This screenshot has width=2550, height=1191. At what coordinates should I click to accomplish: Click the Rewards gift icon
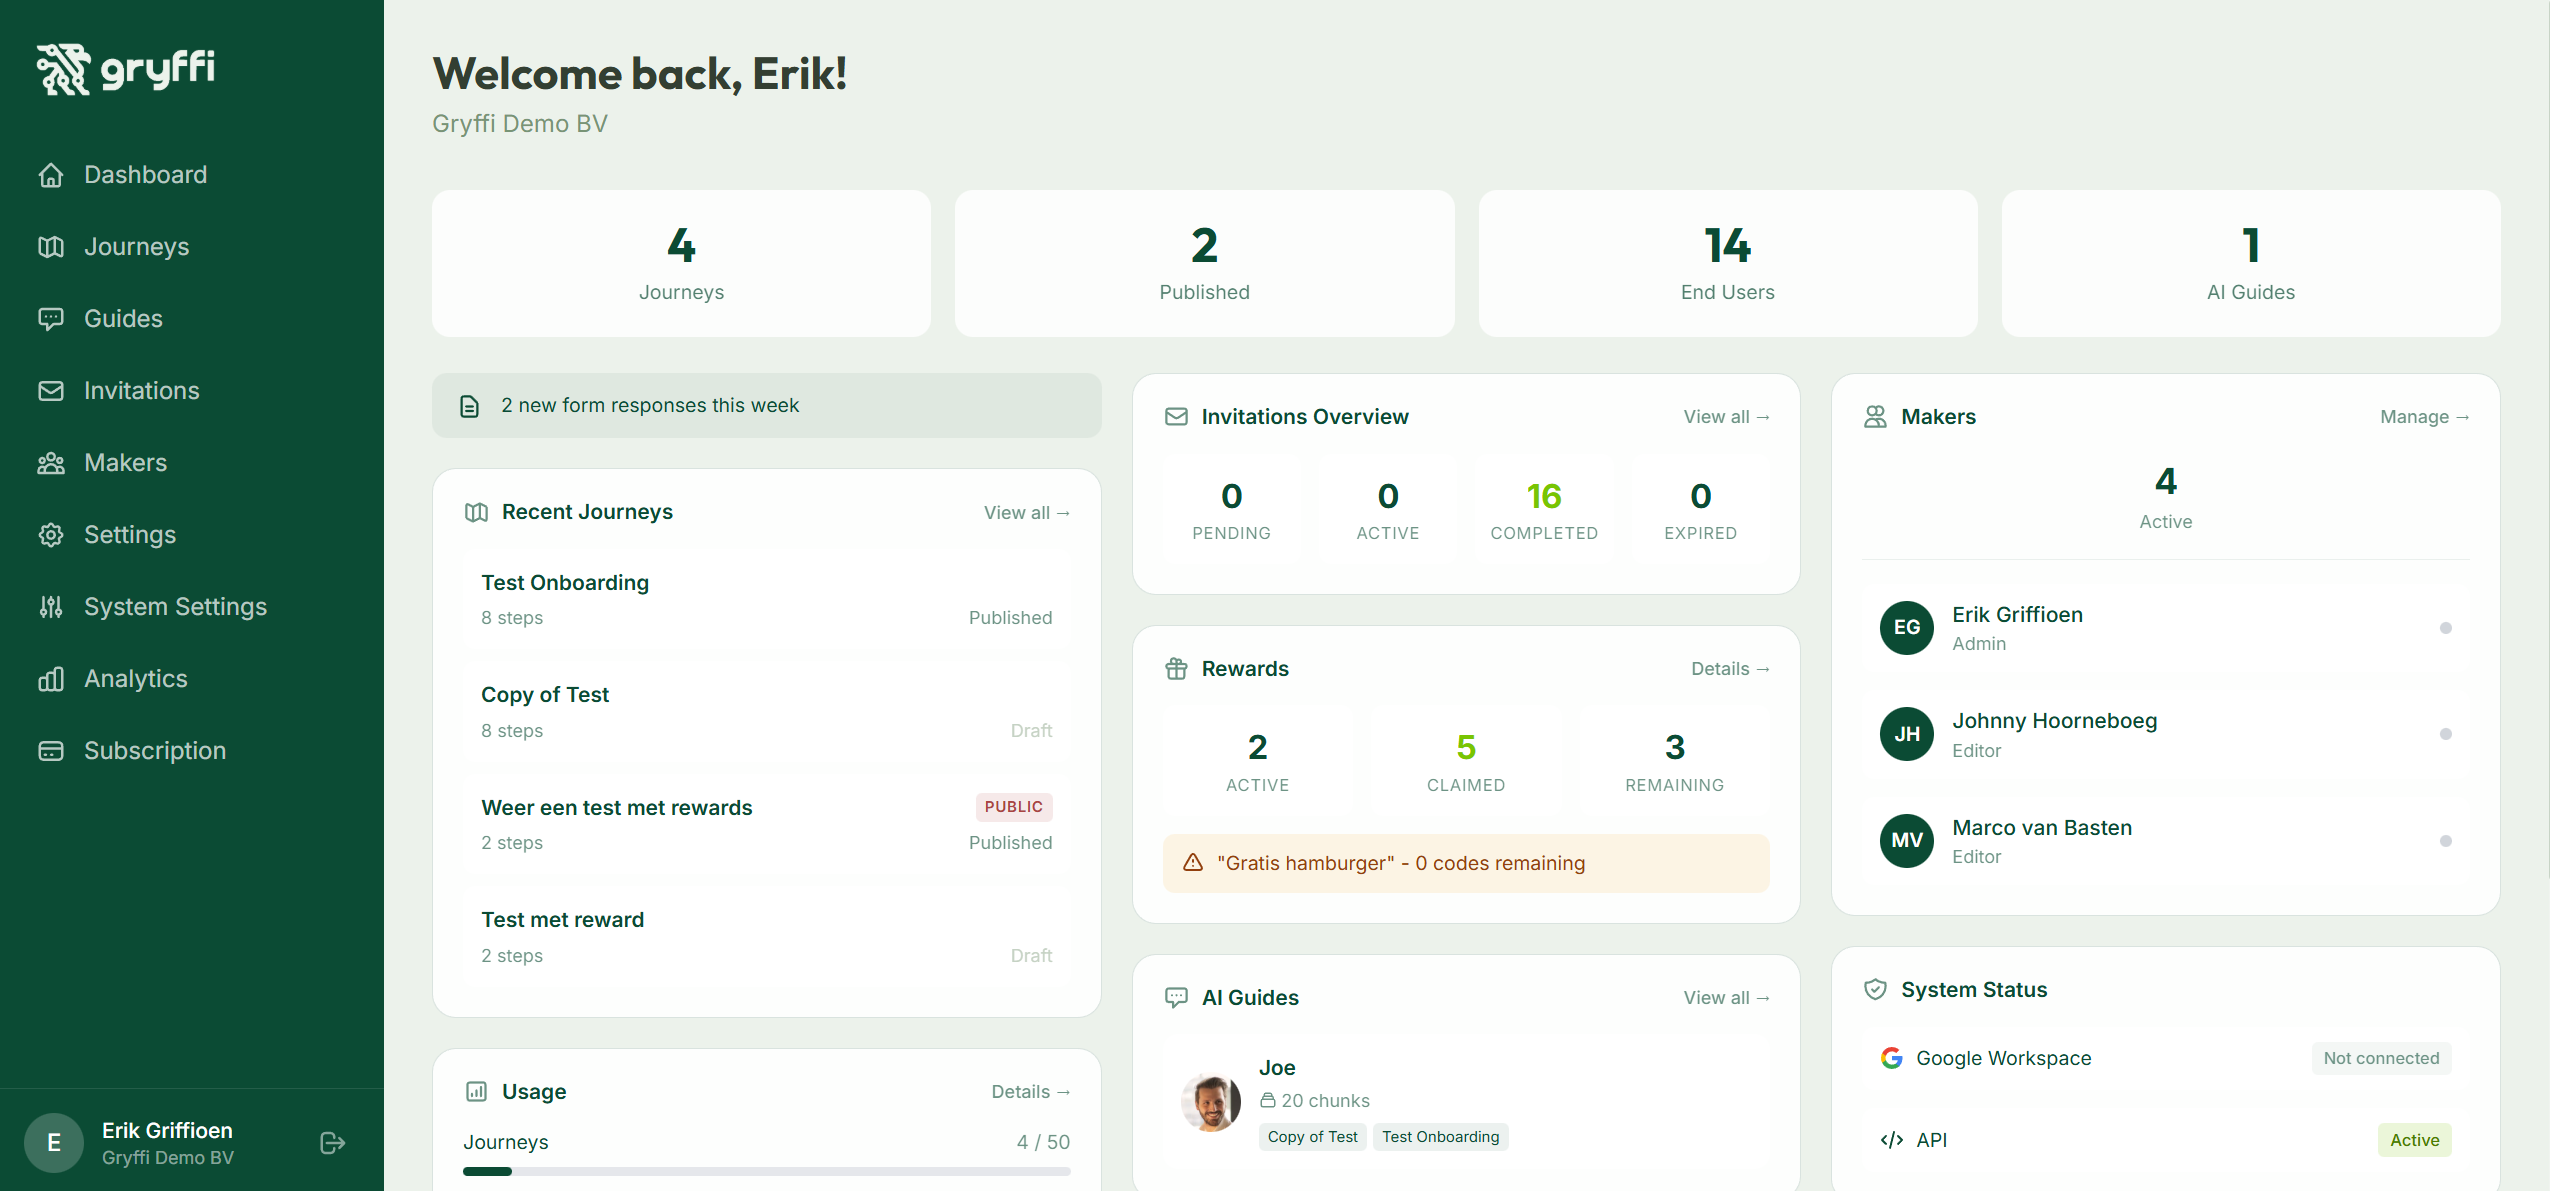pyautogui.click(x=1177, y=668)
